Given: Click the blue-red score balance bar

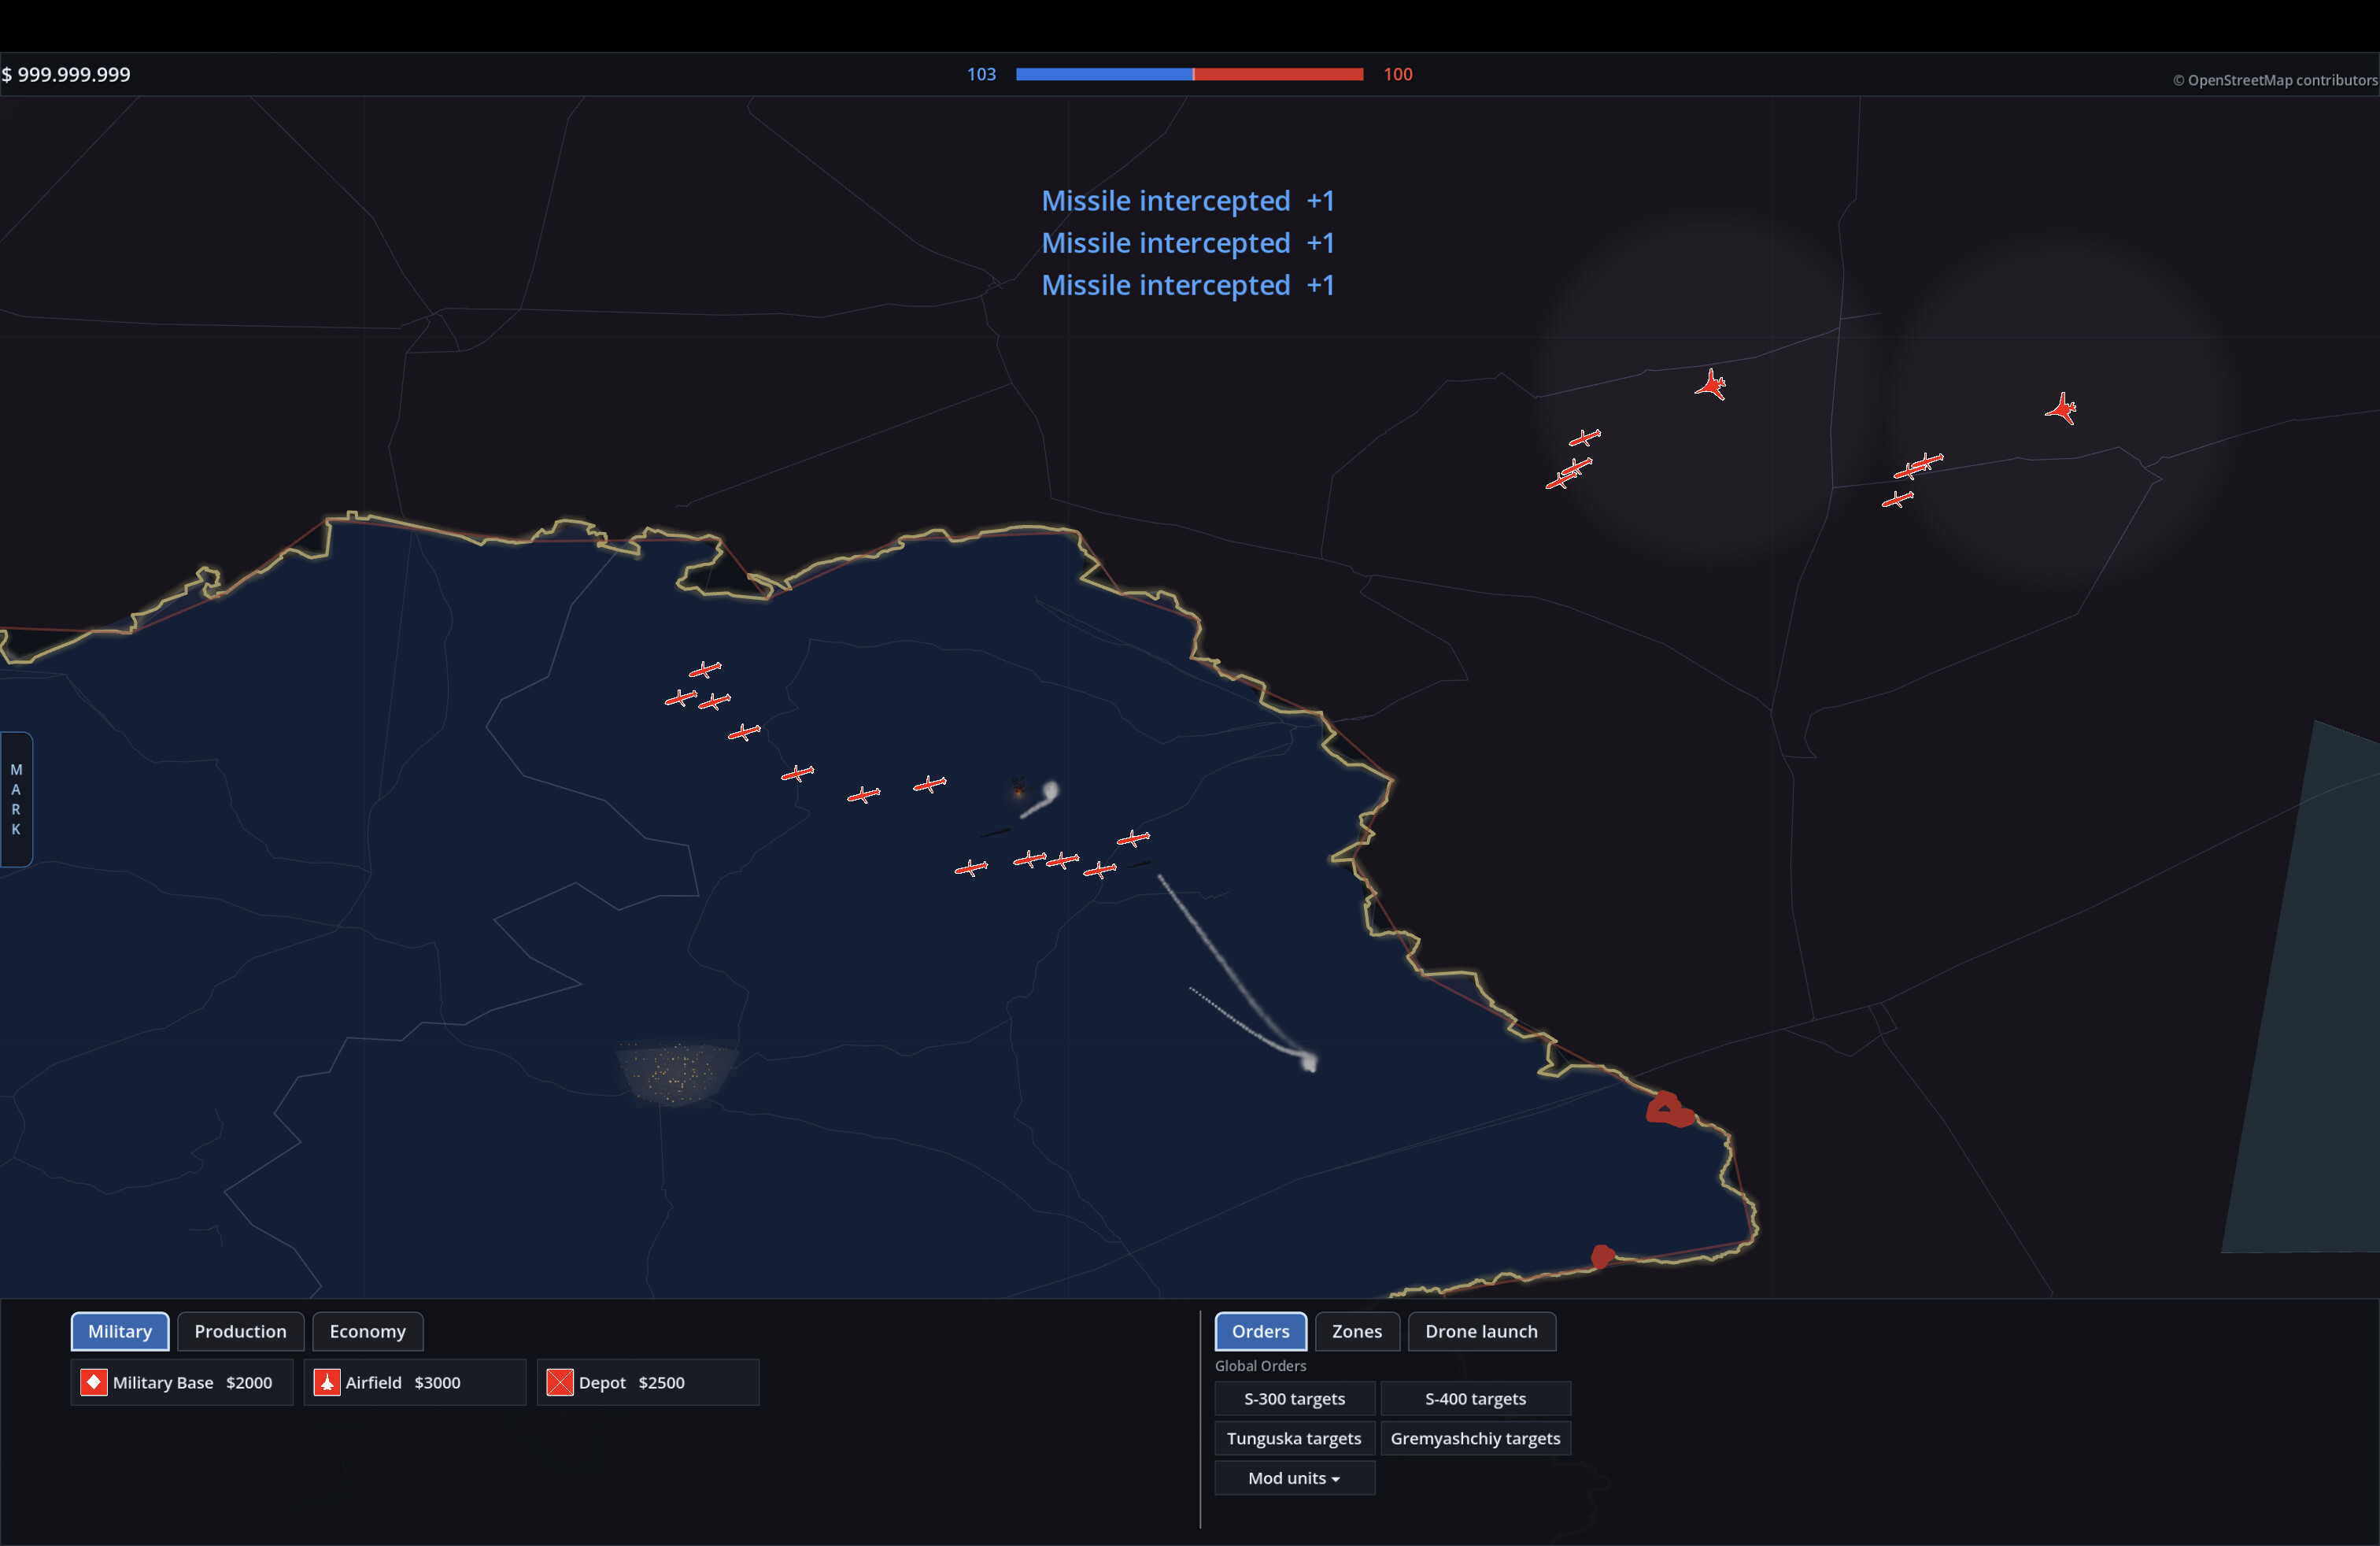Looking at the screenshot, I should [x=1189, y=74].
